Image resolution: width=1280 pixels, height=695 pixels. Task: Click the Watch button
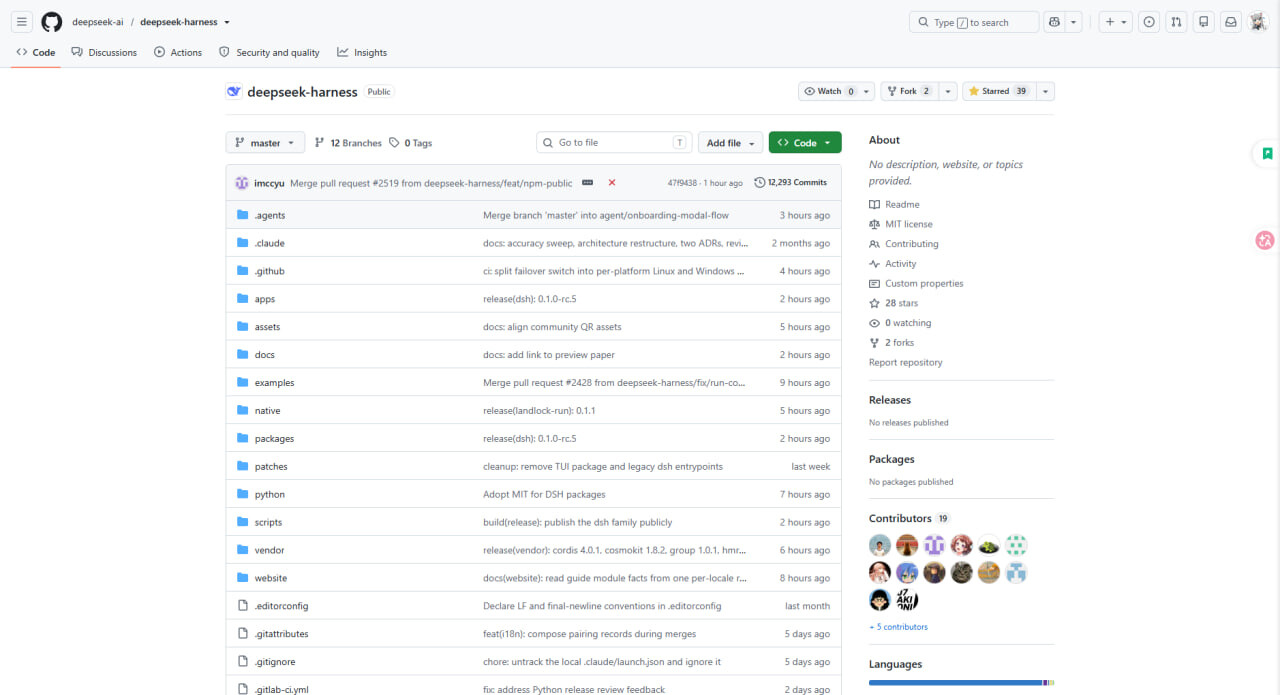click(x=830, y=91)
